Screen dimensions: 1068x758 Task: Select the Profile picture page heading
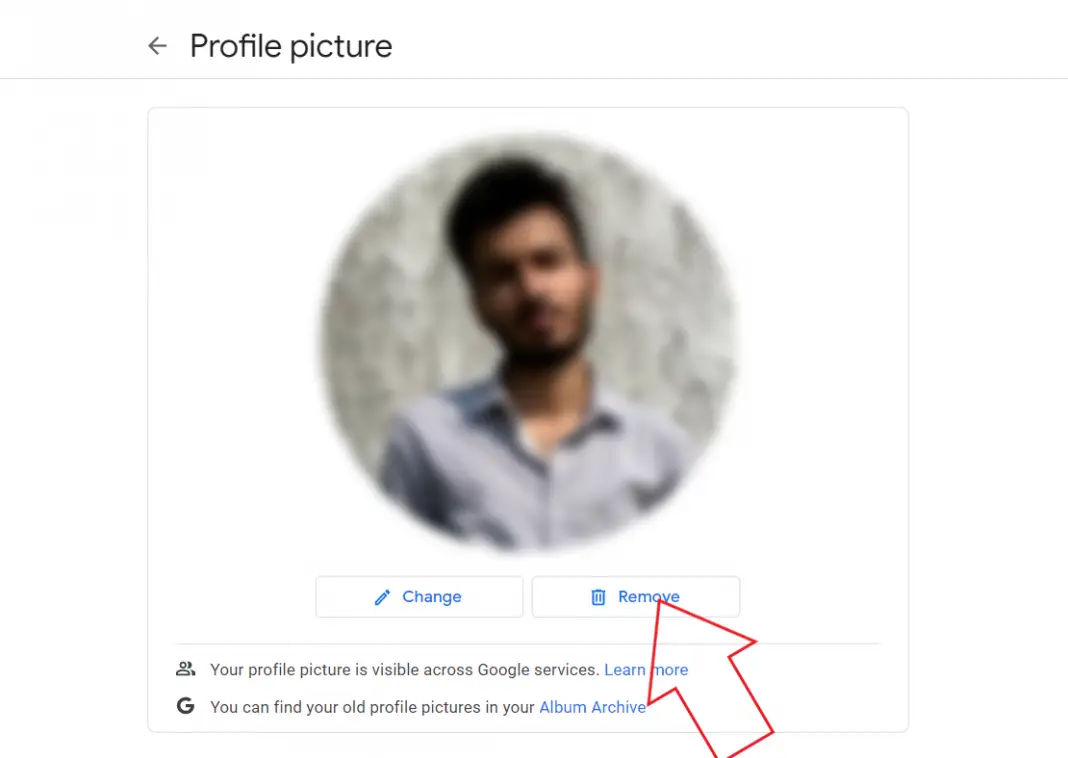[291, 46]
